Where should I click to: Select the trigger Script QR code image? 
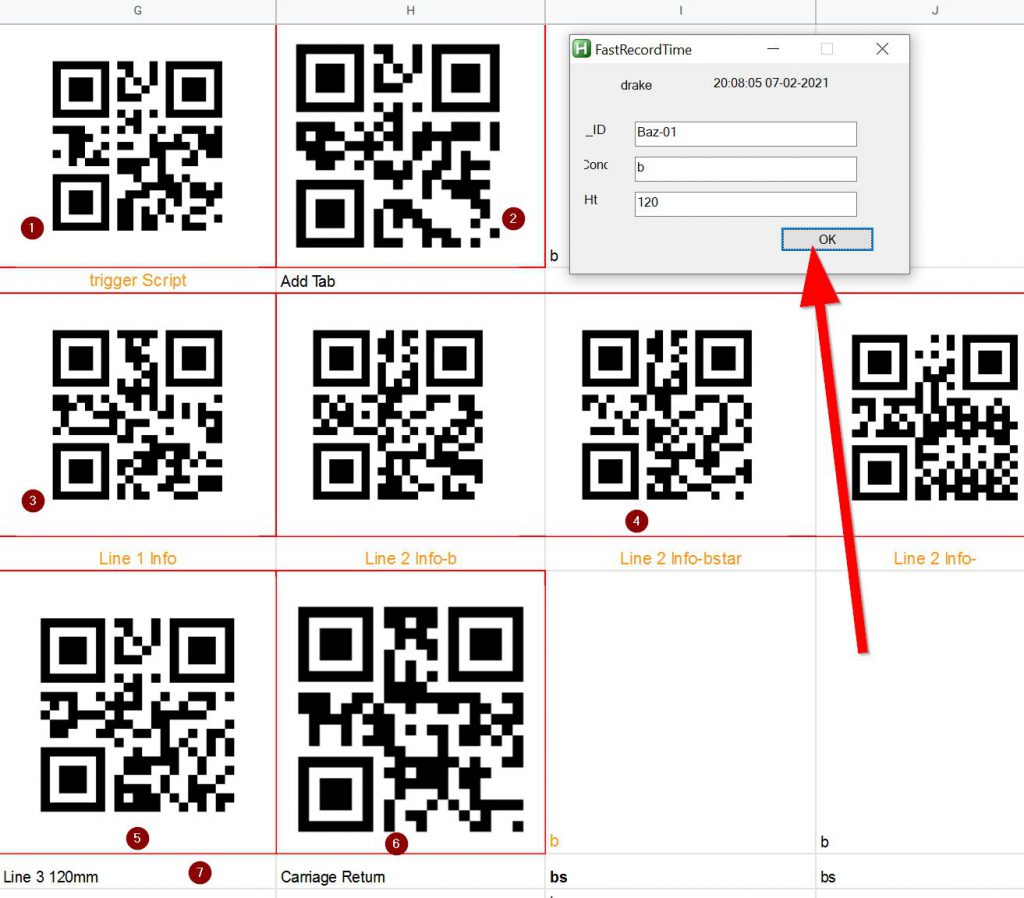point(137,145)
